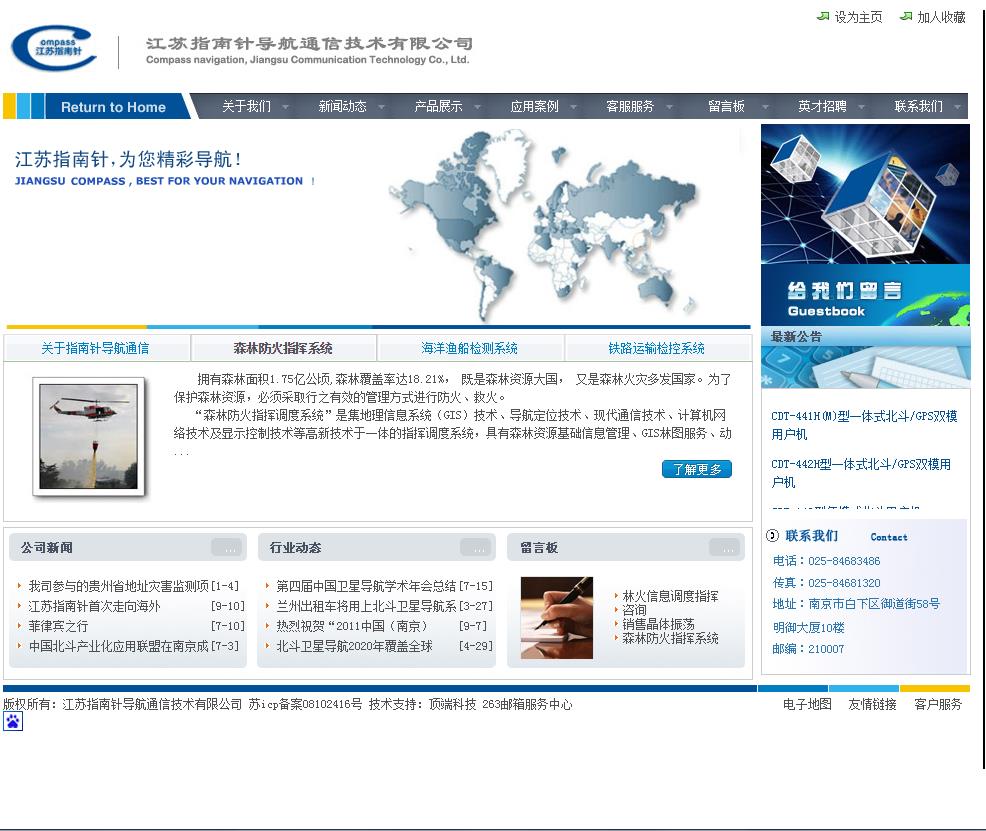The width and height of the screenshot is (986, 831).
Task: Click the 了解更多 button
Action: pyautogui.click(x=697, y=469)
